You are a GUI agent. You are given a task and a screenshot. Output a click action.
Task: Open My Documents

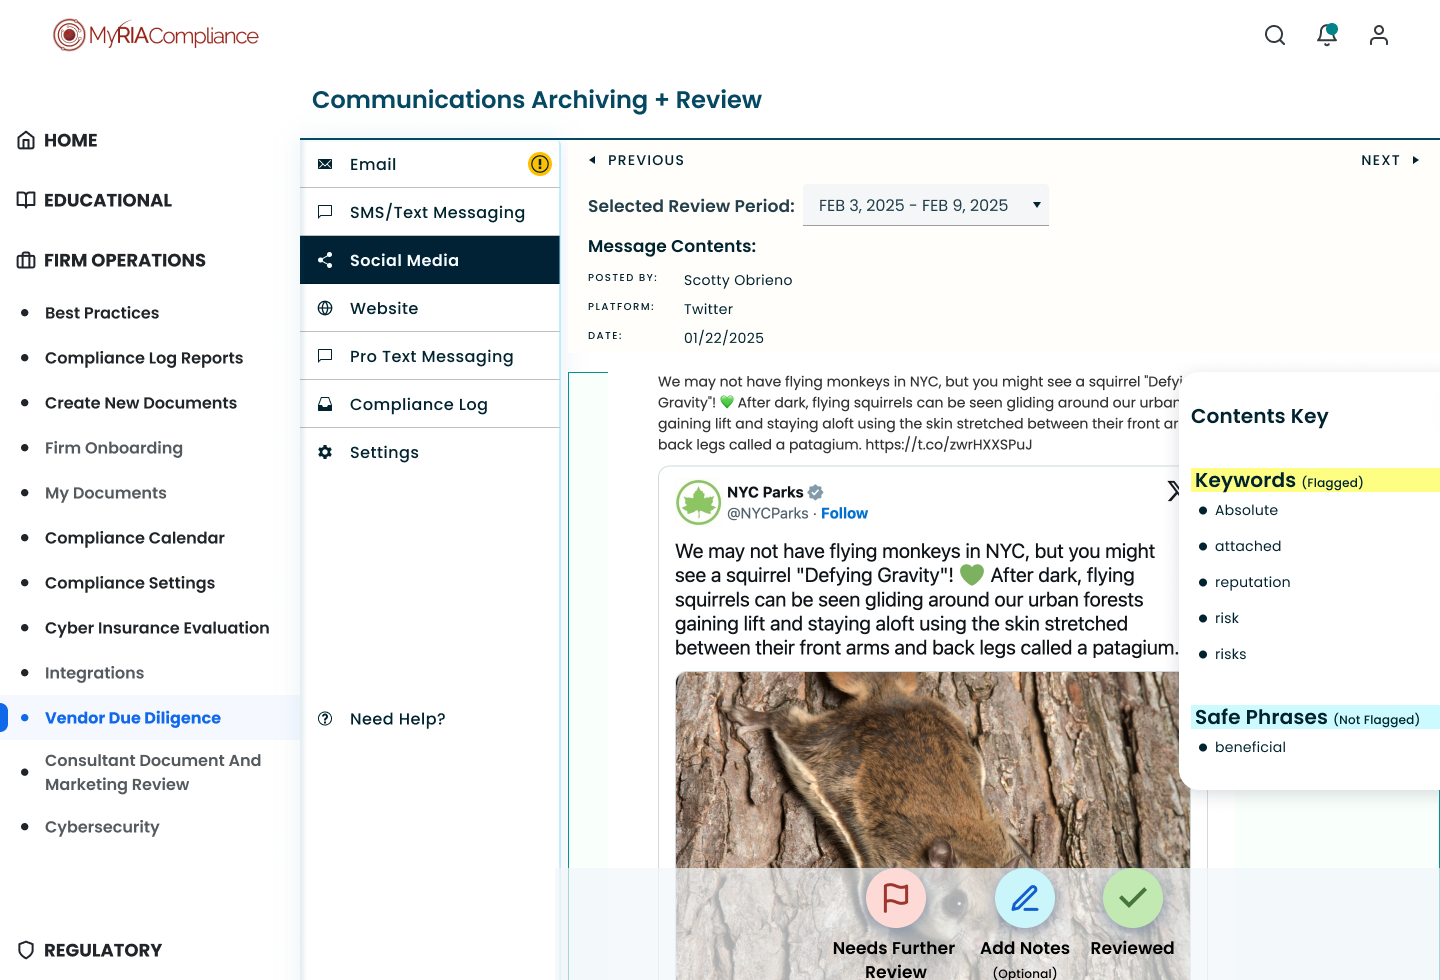click(x=106, y=493)
